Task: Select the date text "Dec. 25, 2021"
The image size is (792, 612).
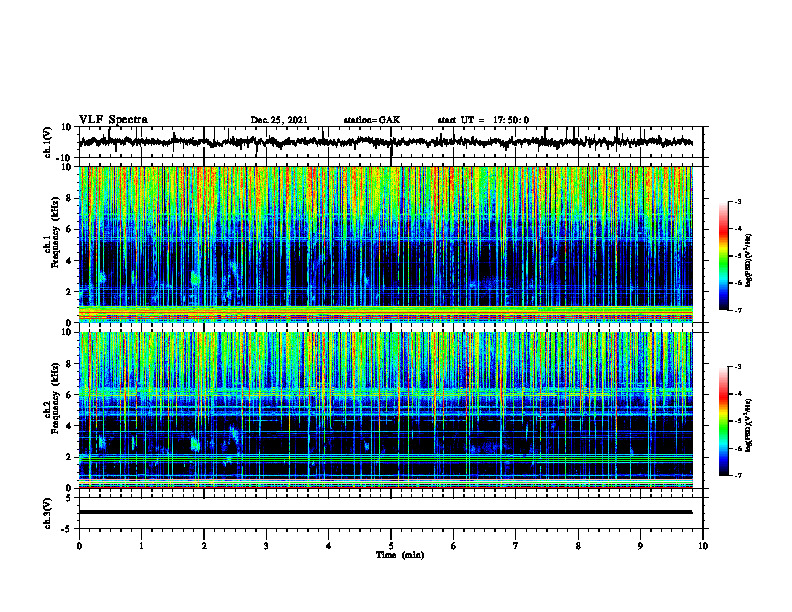Action: tap(279, 120)
